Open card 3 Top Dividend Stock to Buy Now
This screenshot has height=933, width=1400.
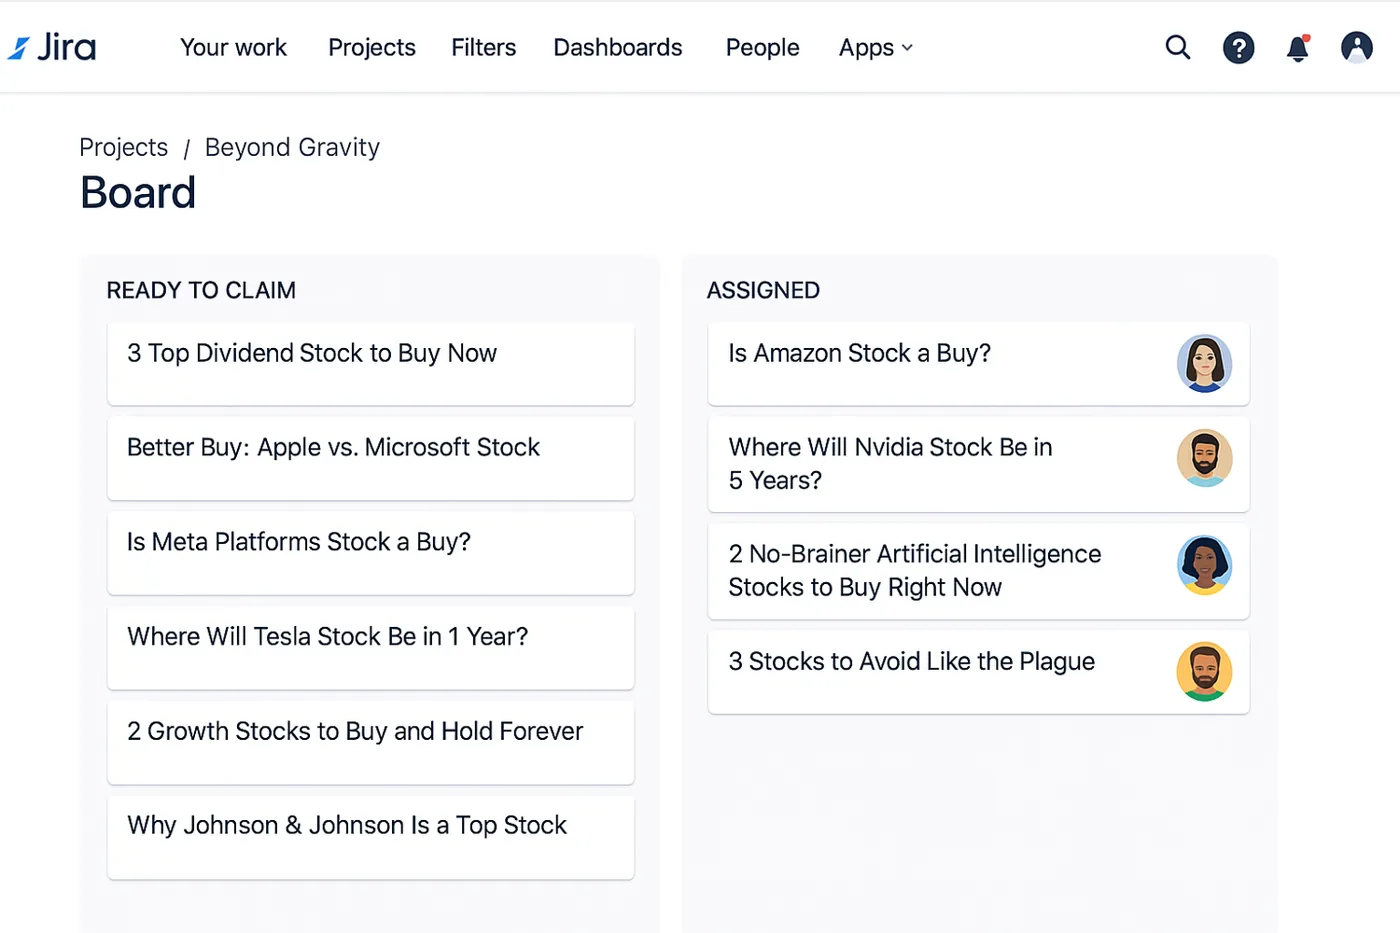(371, 364)
